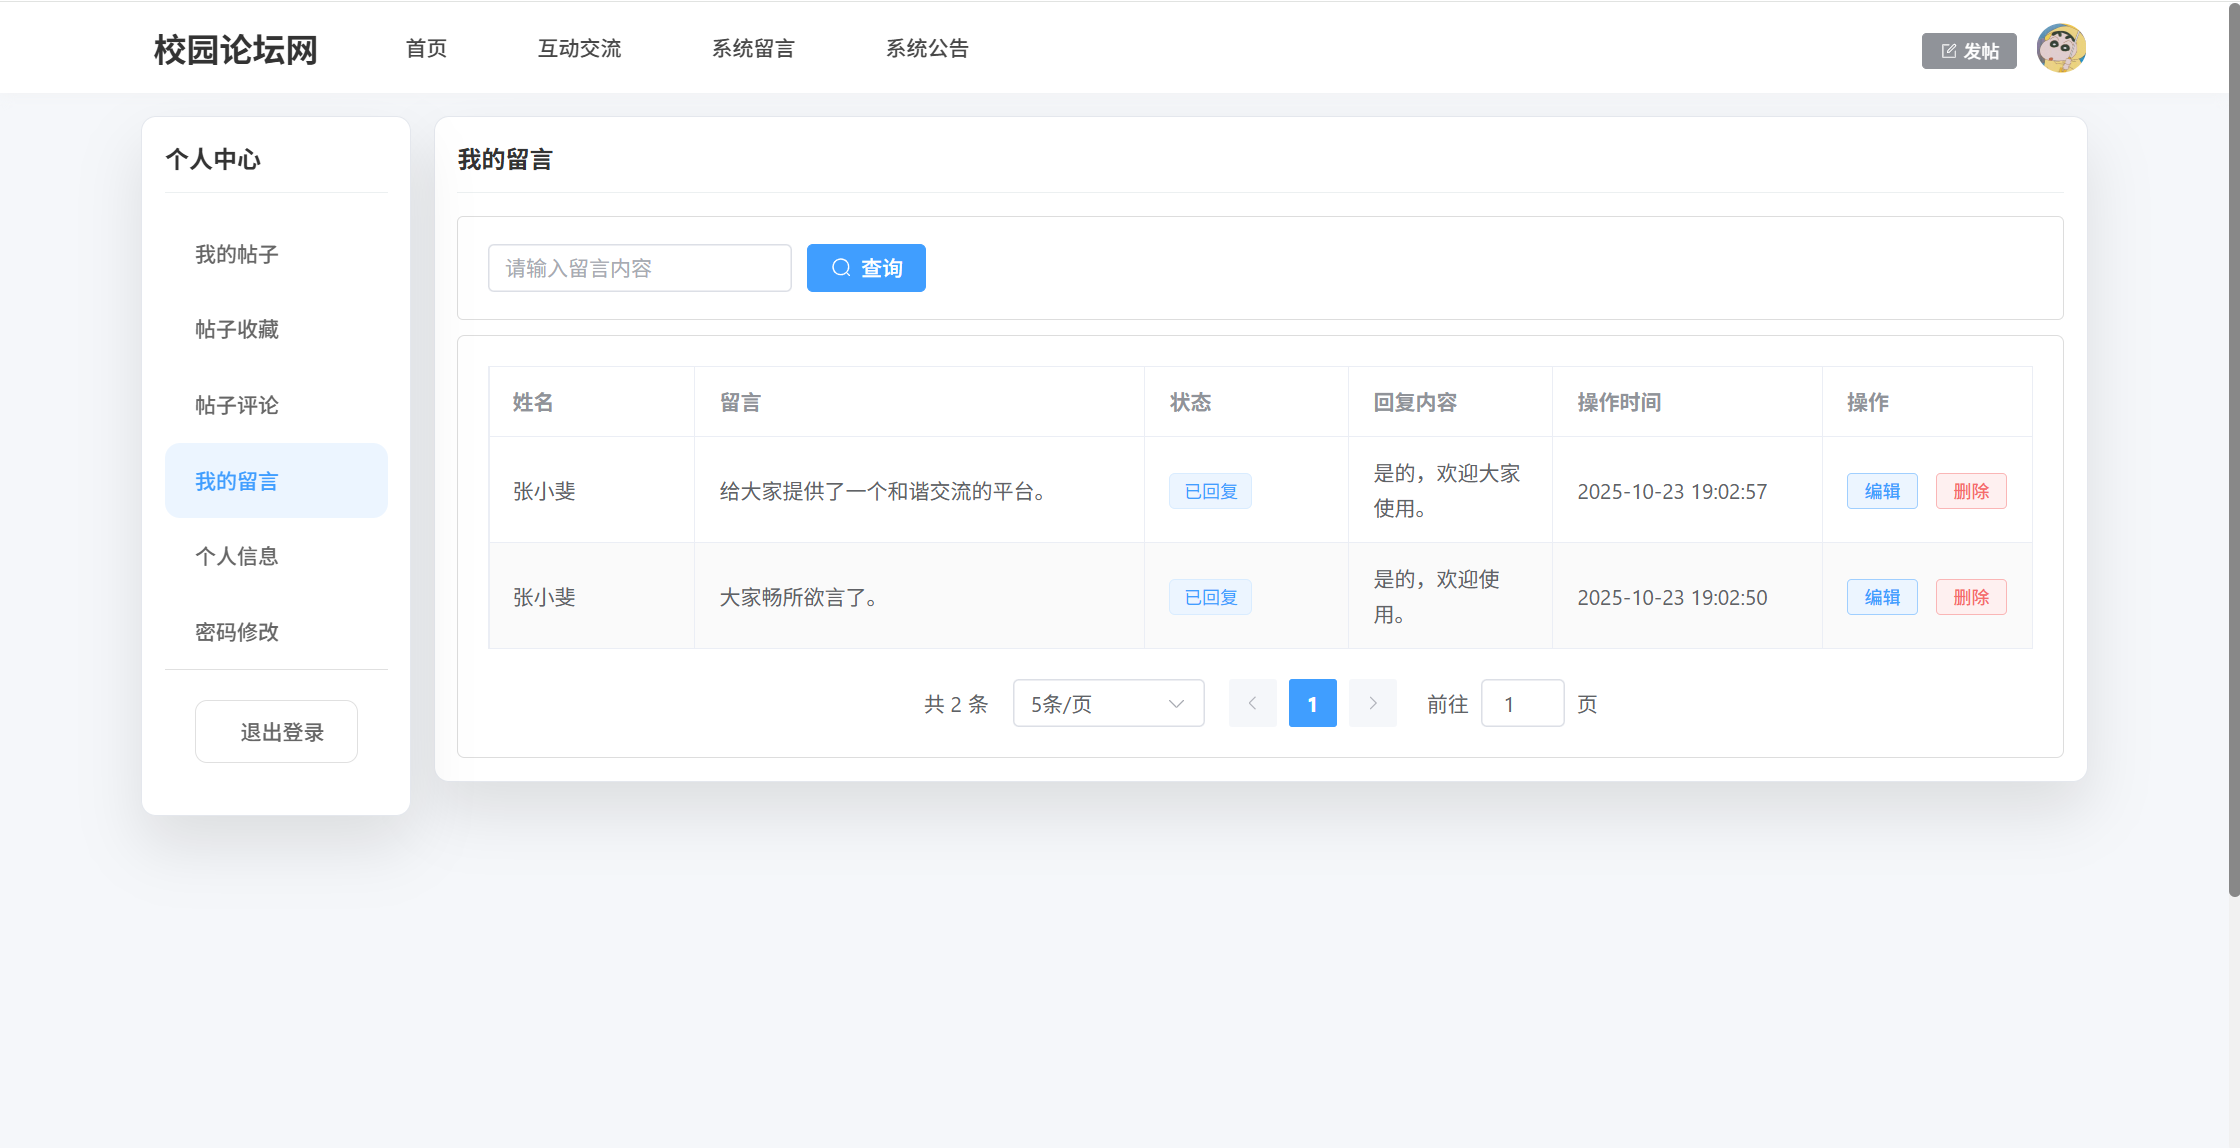Click the go-to page number input

pos(1521,703)
